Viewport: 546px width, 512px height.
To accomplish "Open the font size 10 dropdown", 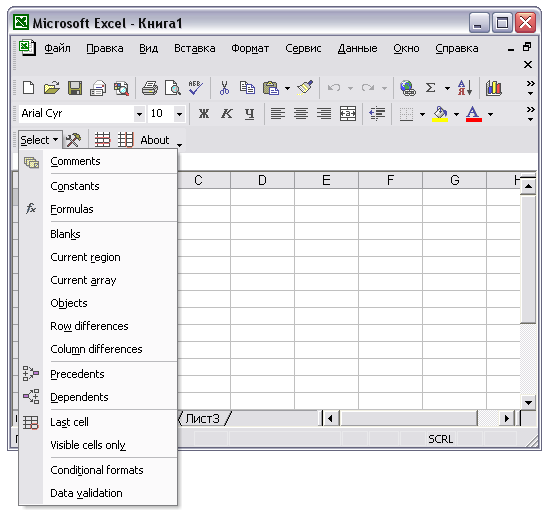I will pyautogui.click(x=179, y=114).
